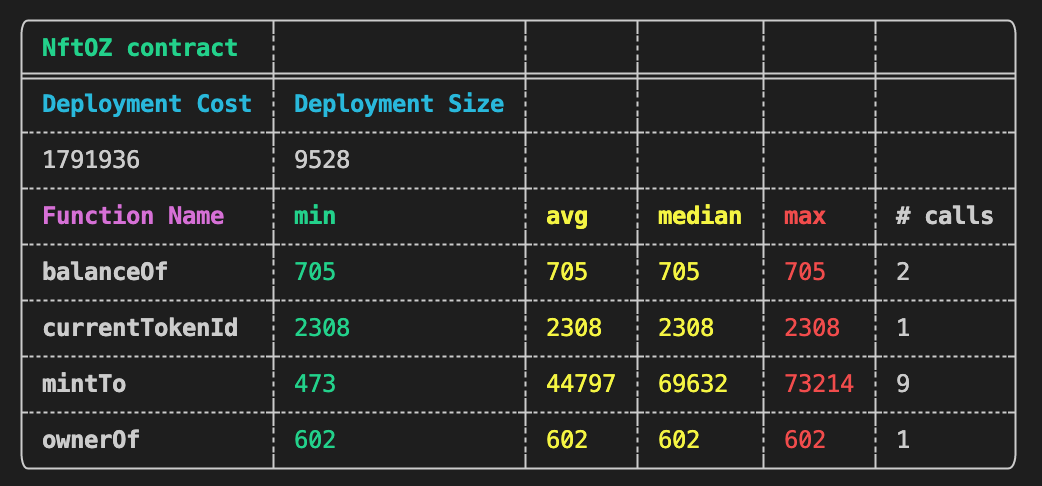Select the currentTokenId function name
This screenshot has width=1042, height=486.
click(139, 328)
